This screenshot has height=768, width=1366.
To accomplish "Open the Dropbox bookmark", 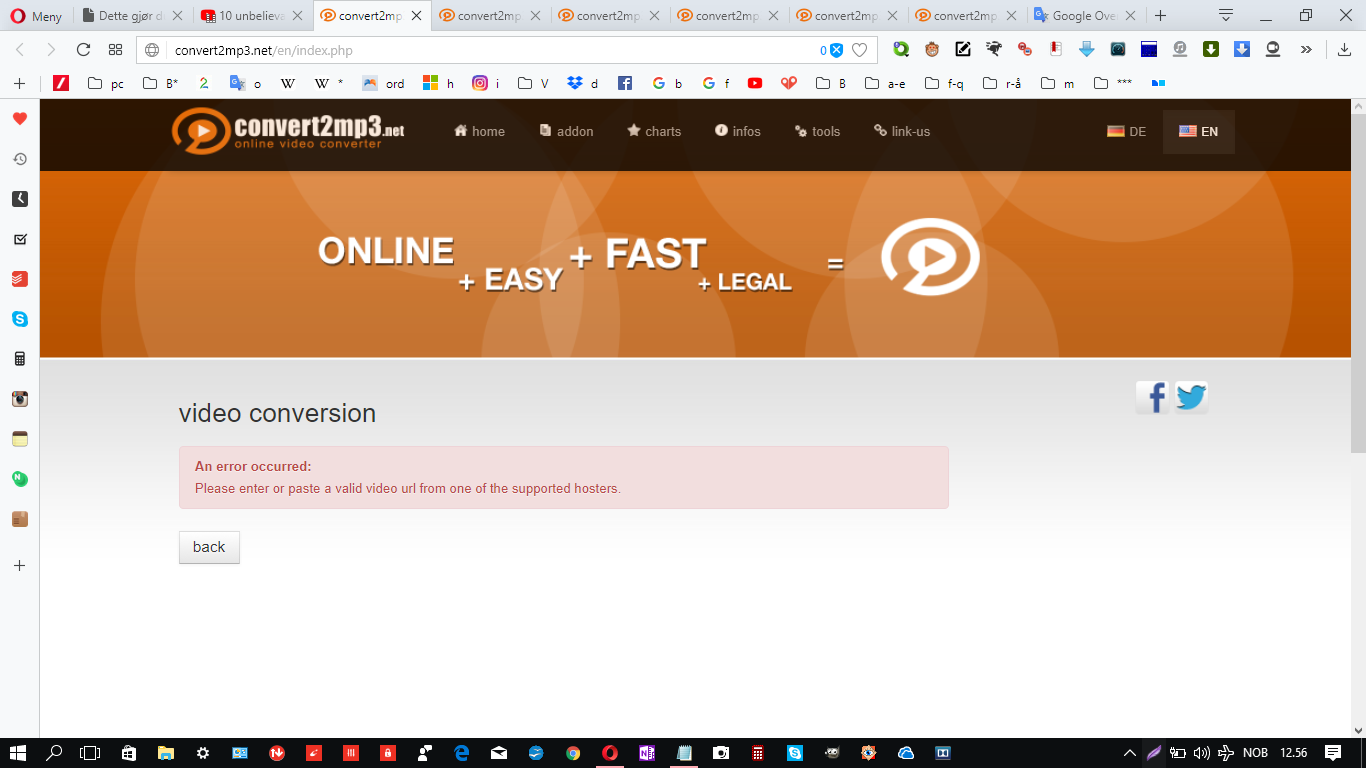I will pyautogui.click(x=583, y=84).
